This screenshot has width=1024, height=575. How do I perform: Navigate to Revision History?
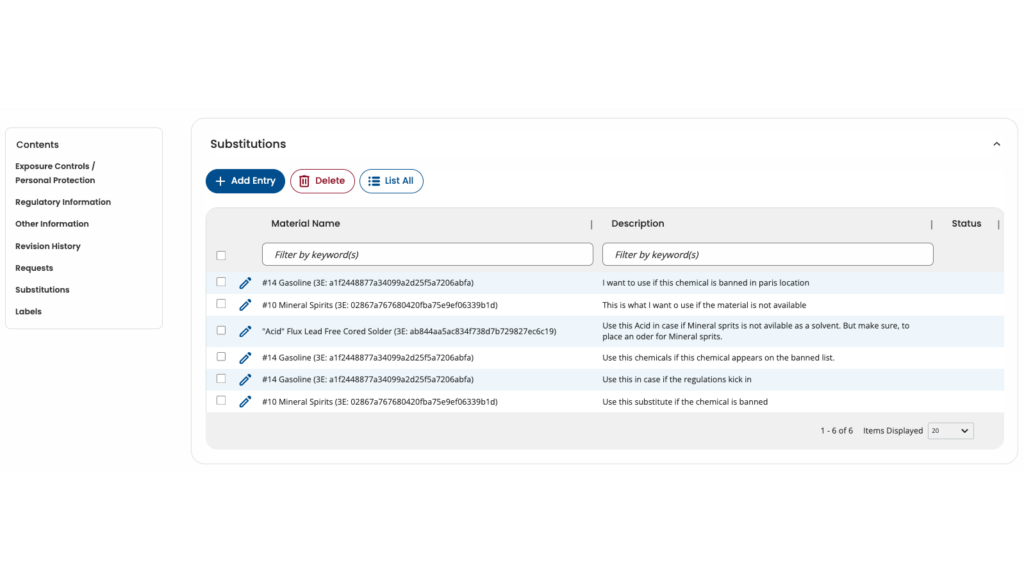coord(48,246)
